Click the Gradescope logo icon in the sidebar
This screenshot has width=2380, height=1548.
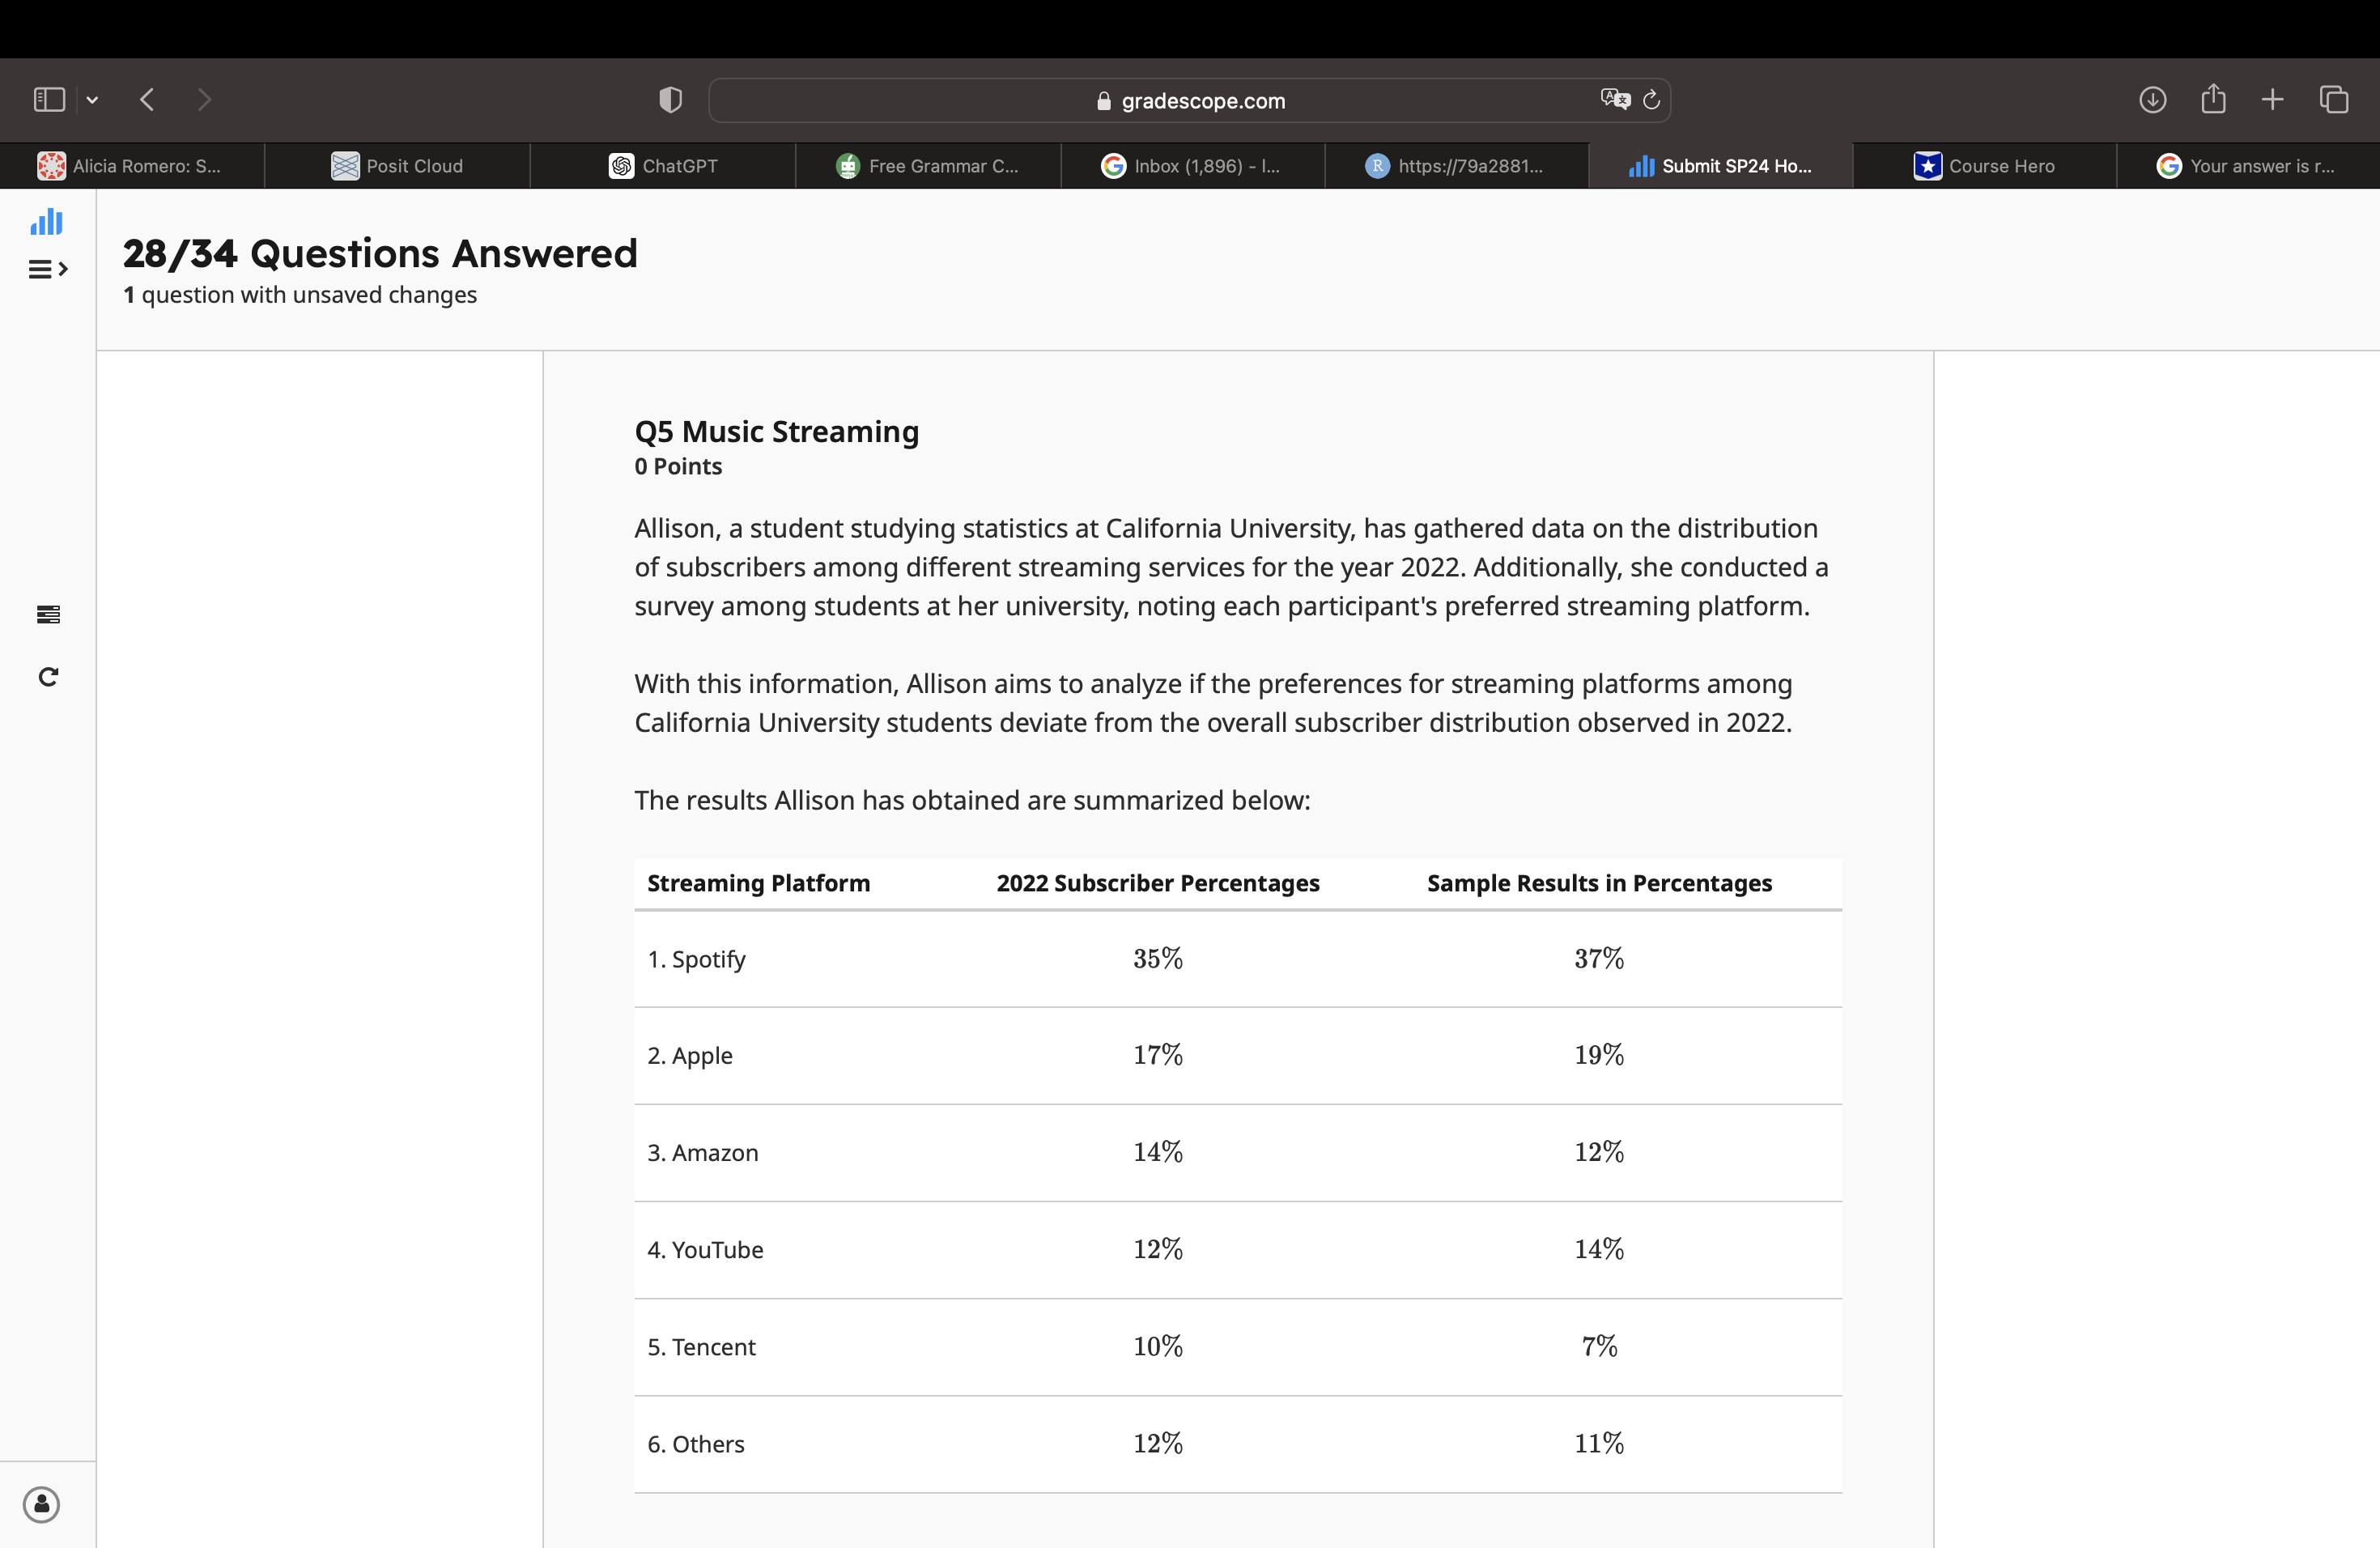click(x=46, y=222)
